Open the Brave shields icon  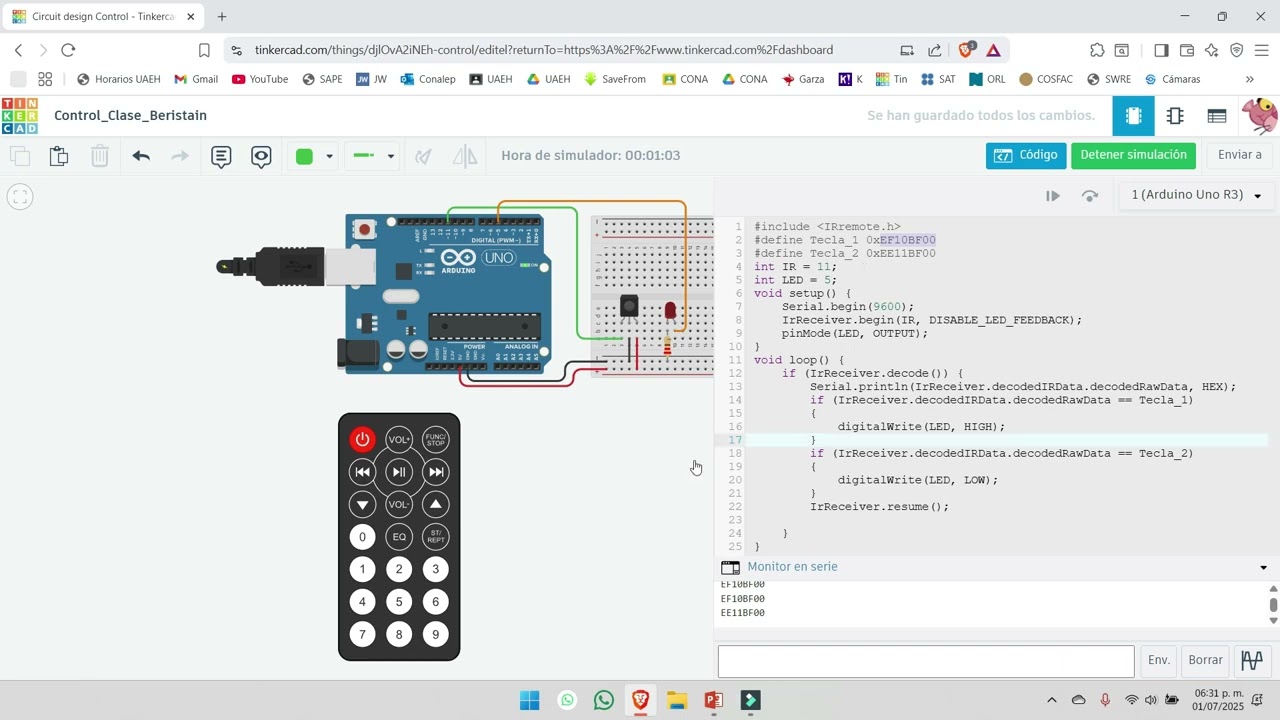(966, 50)
